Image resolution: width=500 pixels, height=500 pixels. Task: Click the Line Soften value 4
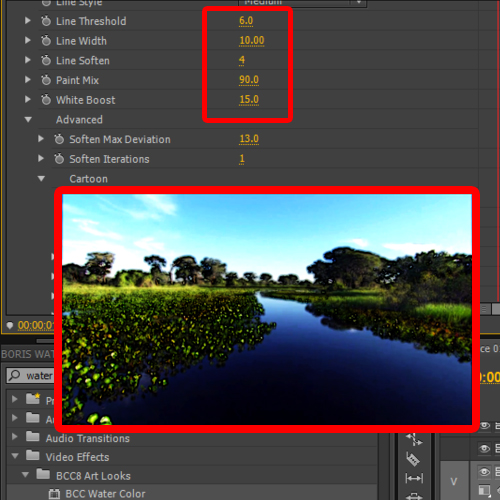[x=242, y=60]
